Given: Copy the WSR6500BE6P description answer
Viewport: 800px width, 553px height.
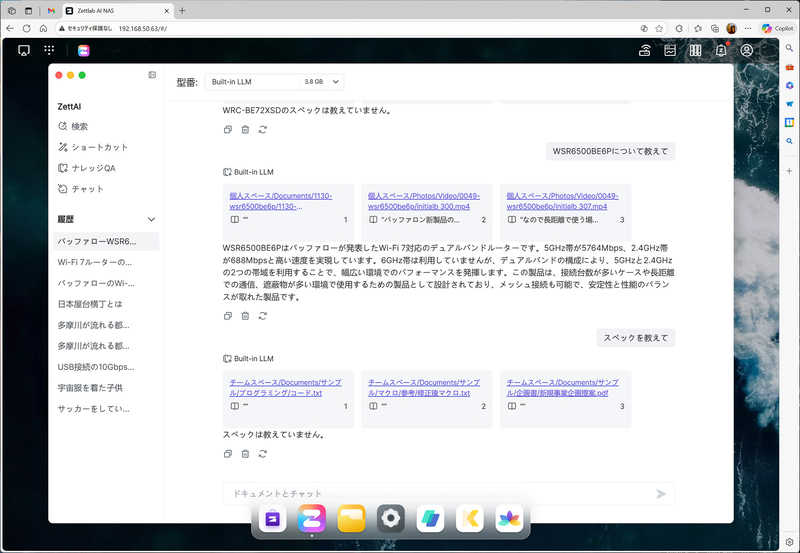Looking at the screenshot, I should (x=228, y=316).
